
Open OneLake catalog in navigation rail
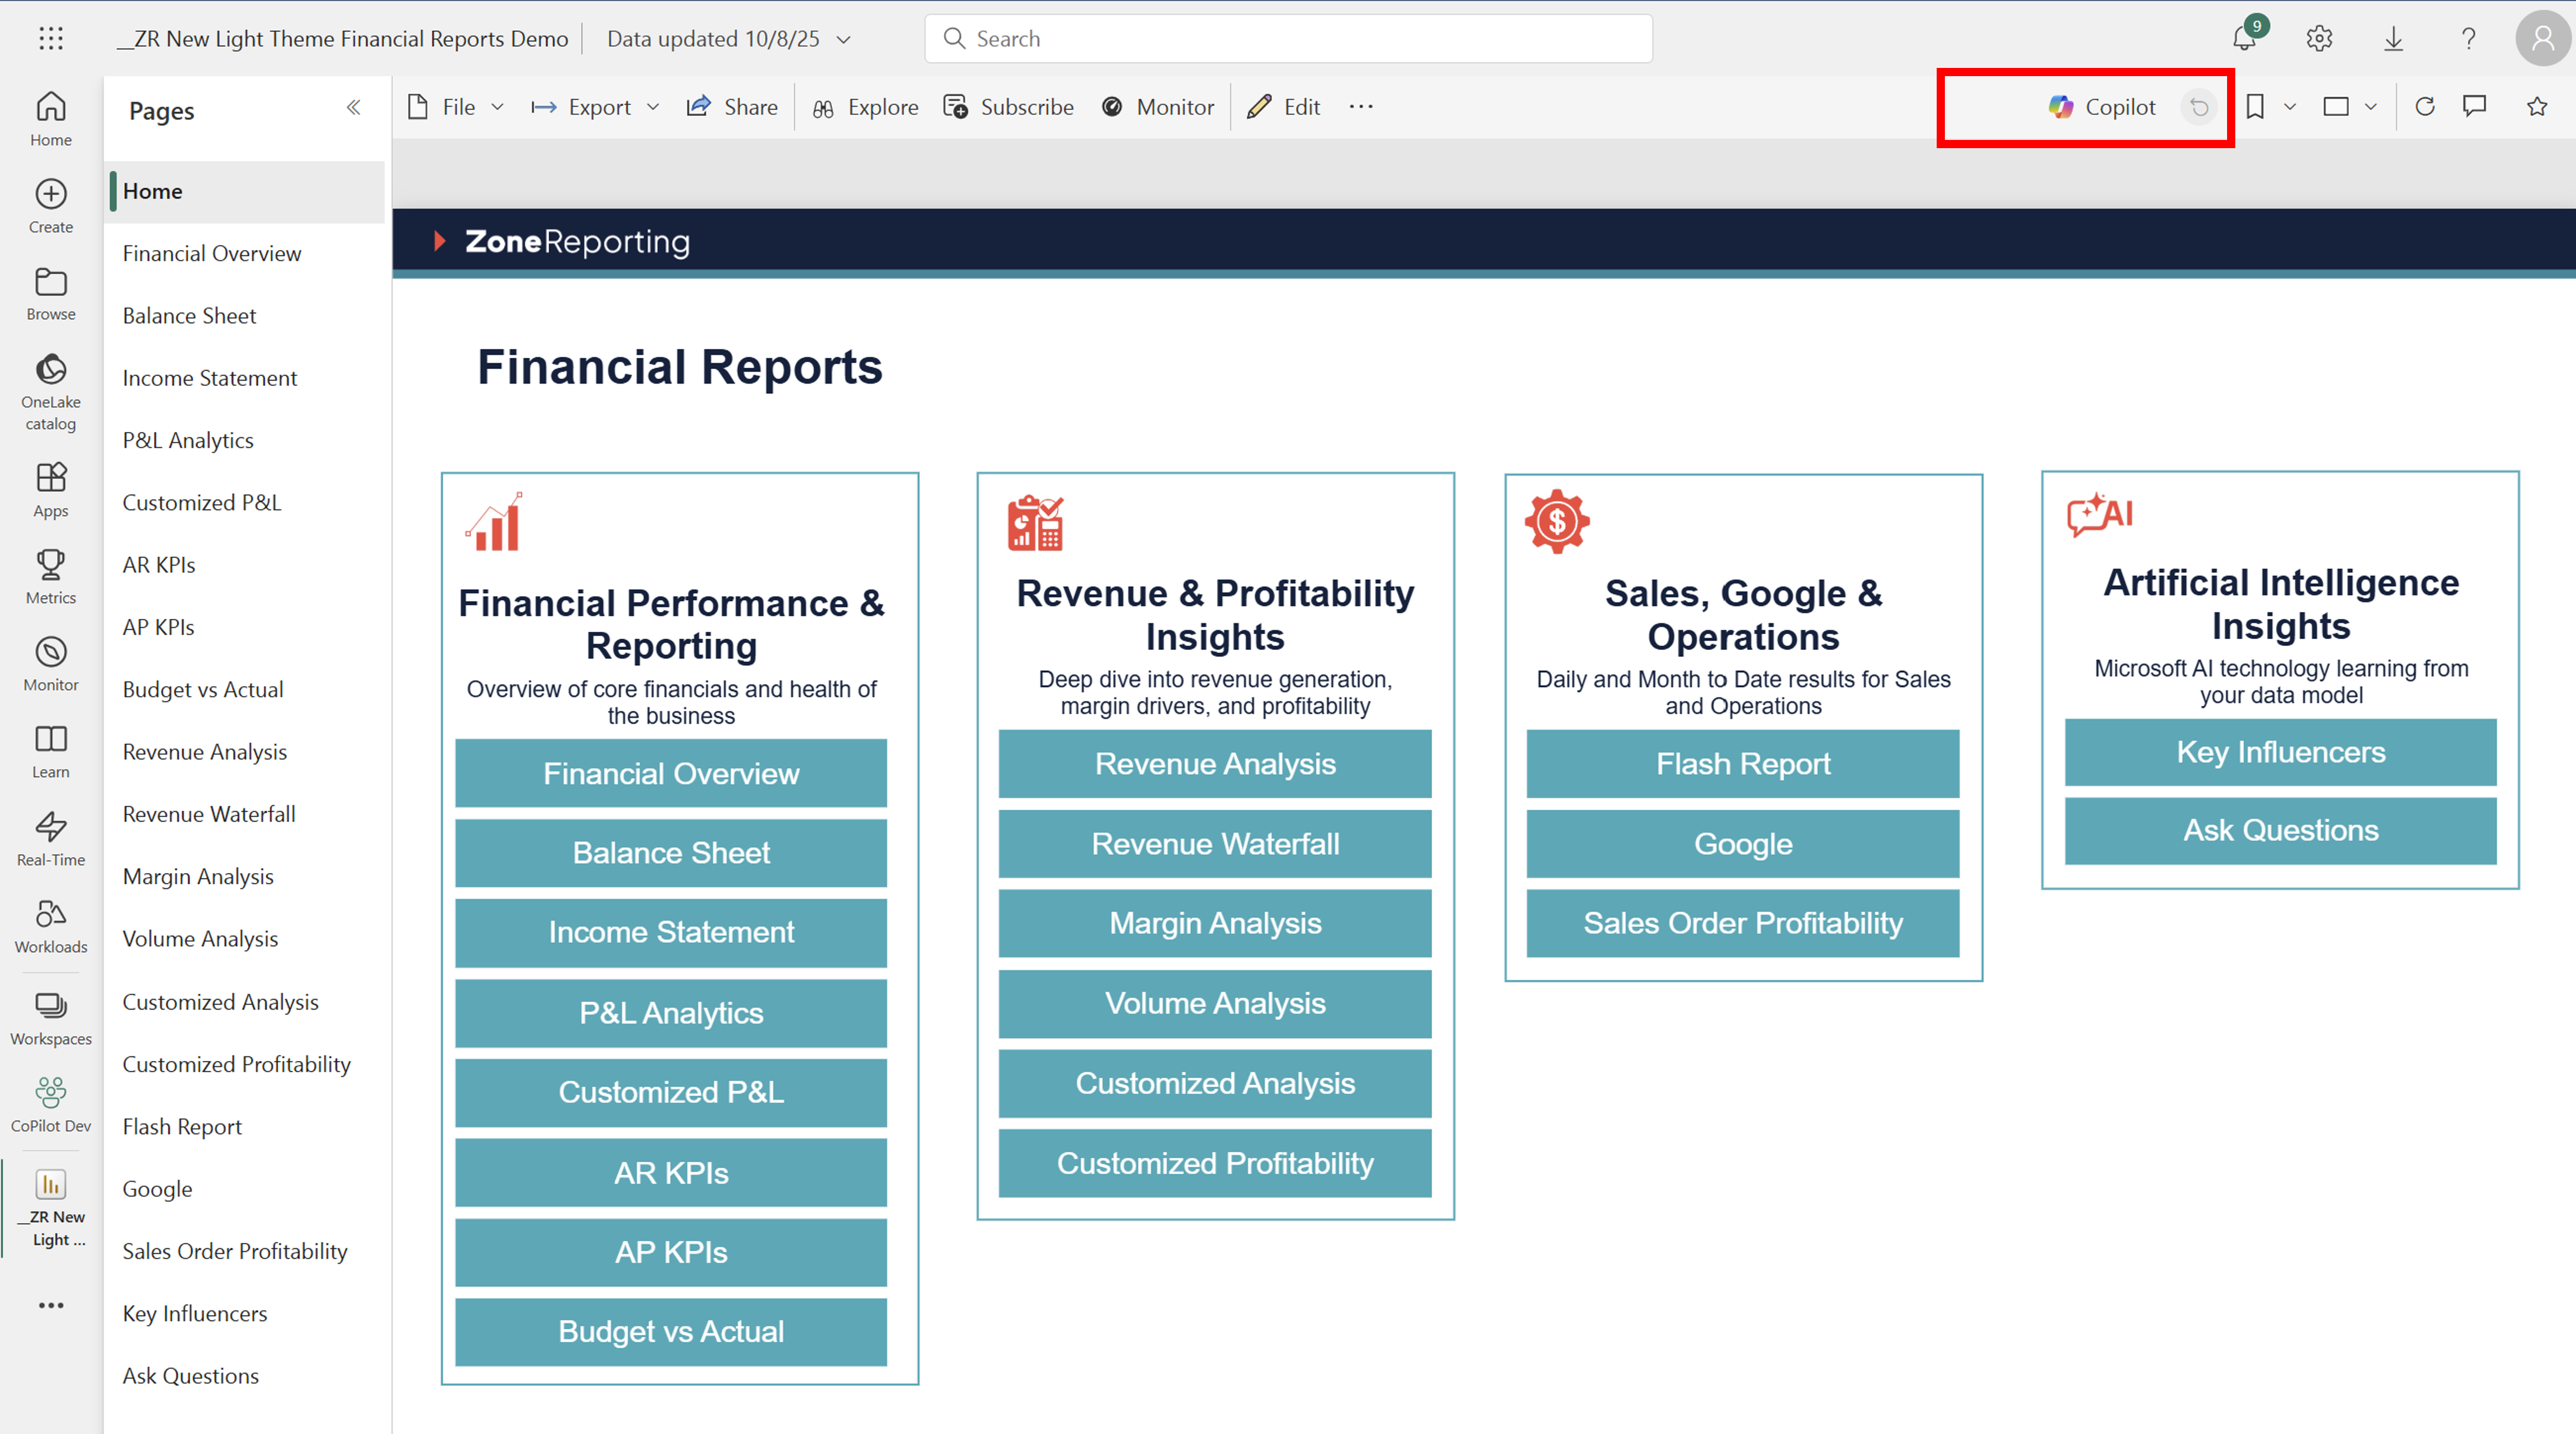(51, 391)
